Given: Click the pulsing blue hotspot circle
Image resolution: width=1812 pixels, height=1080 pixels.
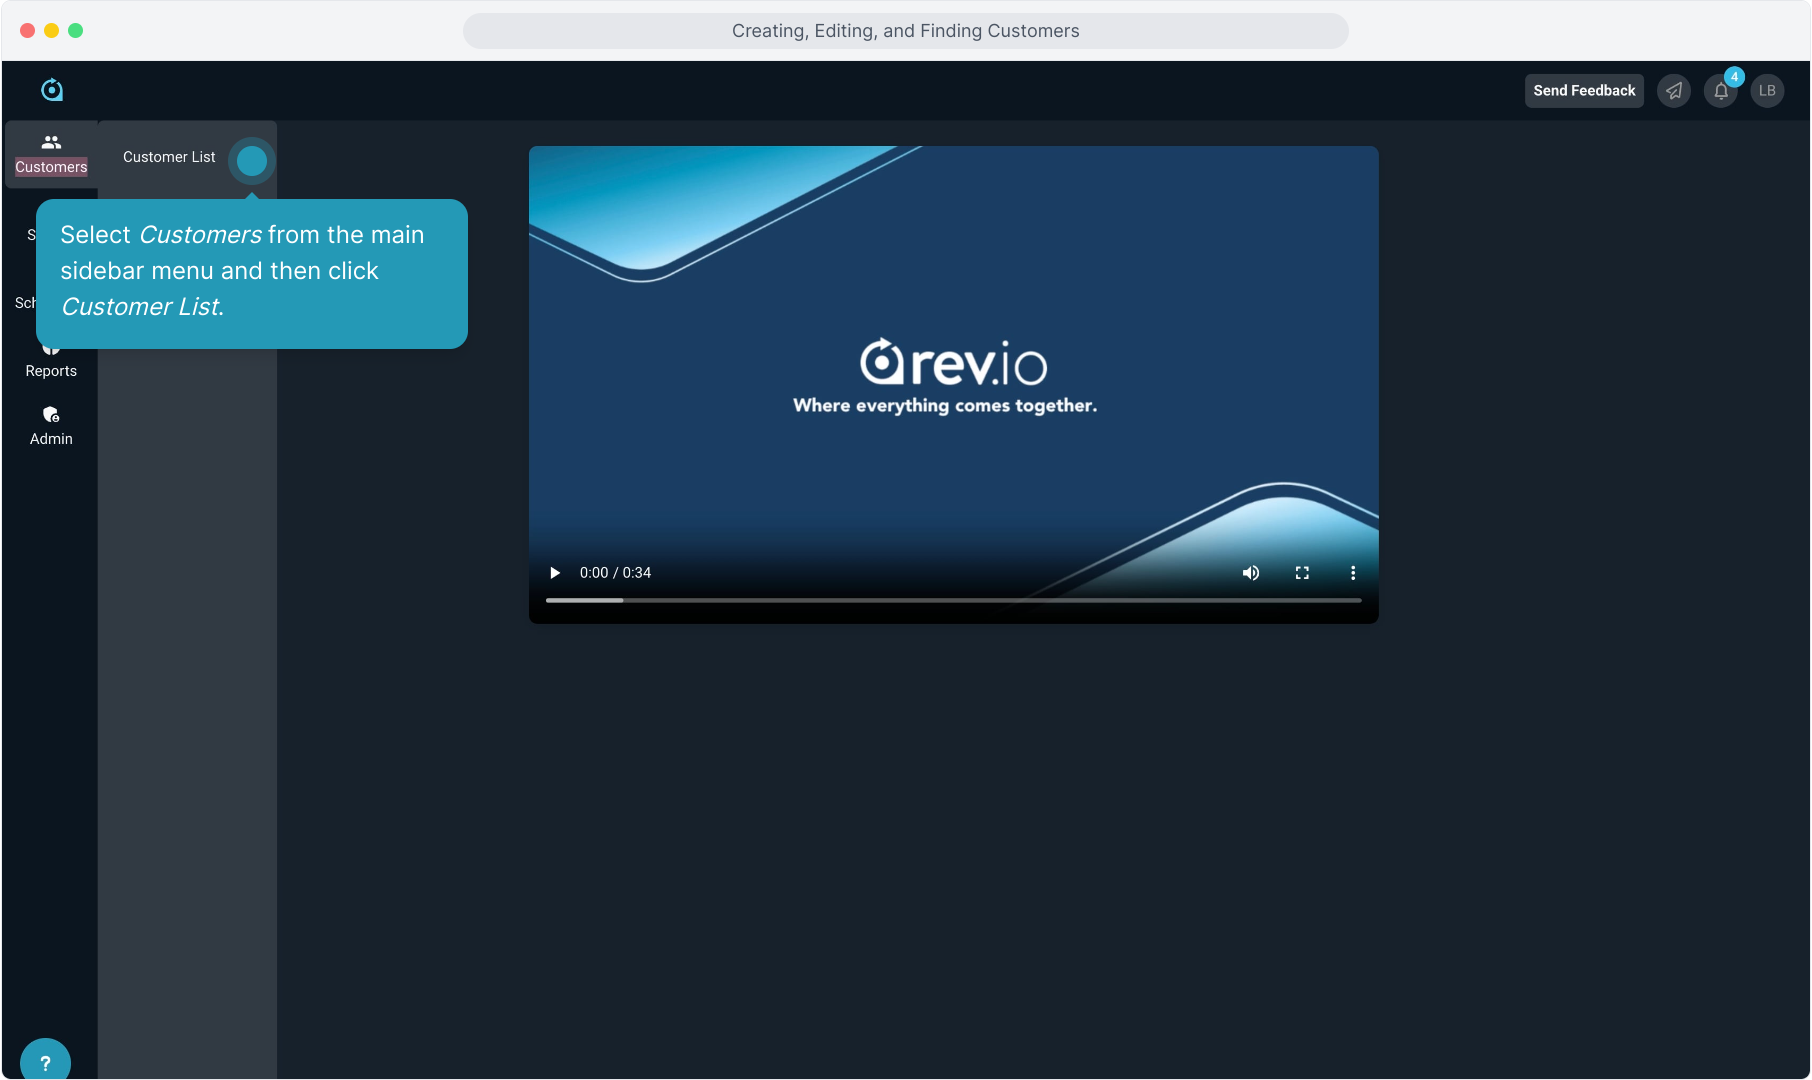Looking at the screenshot, I should [252, 161].
